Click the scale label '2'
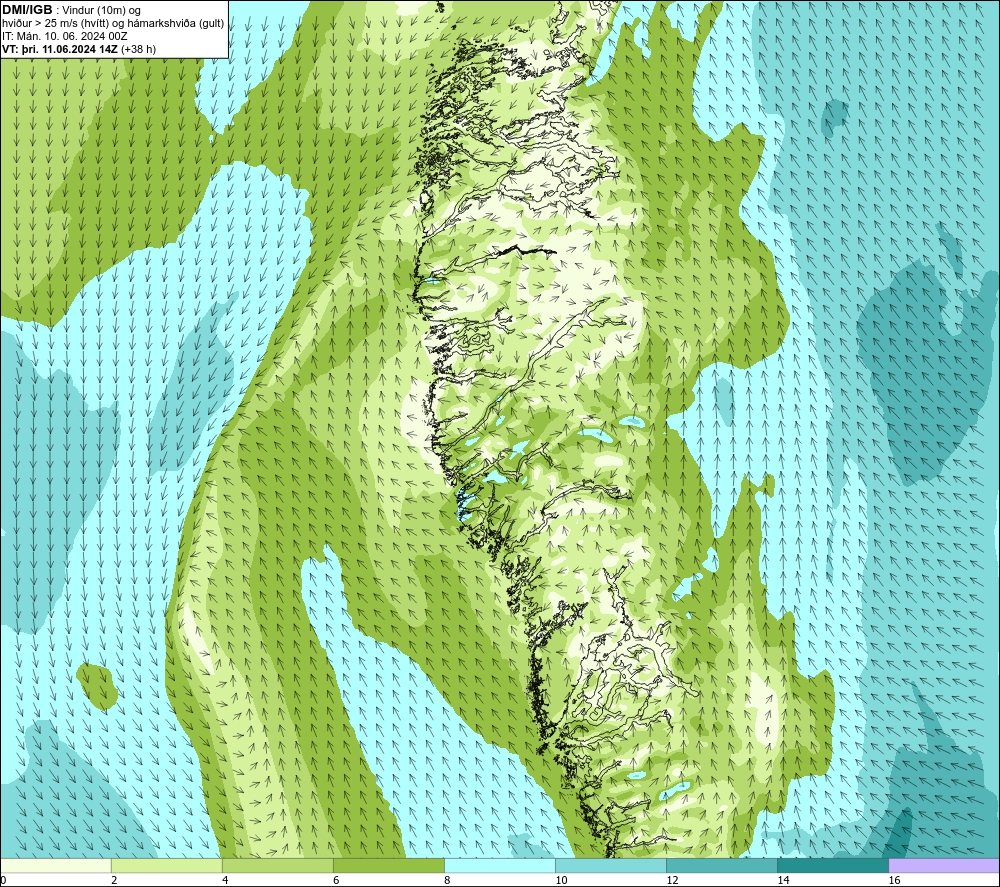This screenshot has height=887, width=1000. [114, 881]
